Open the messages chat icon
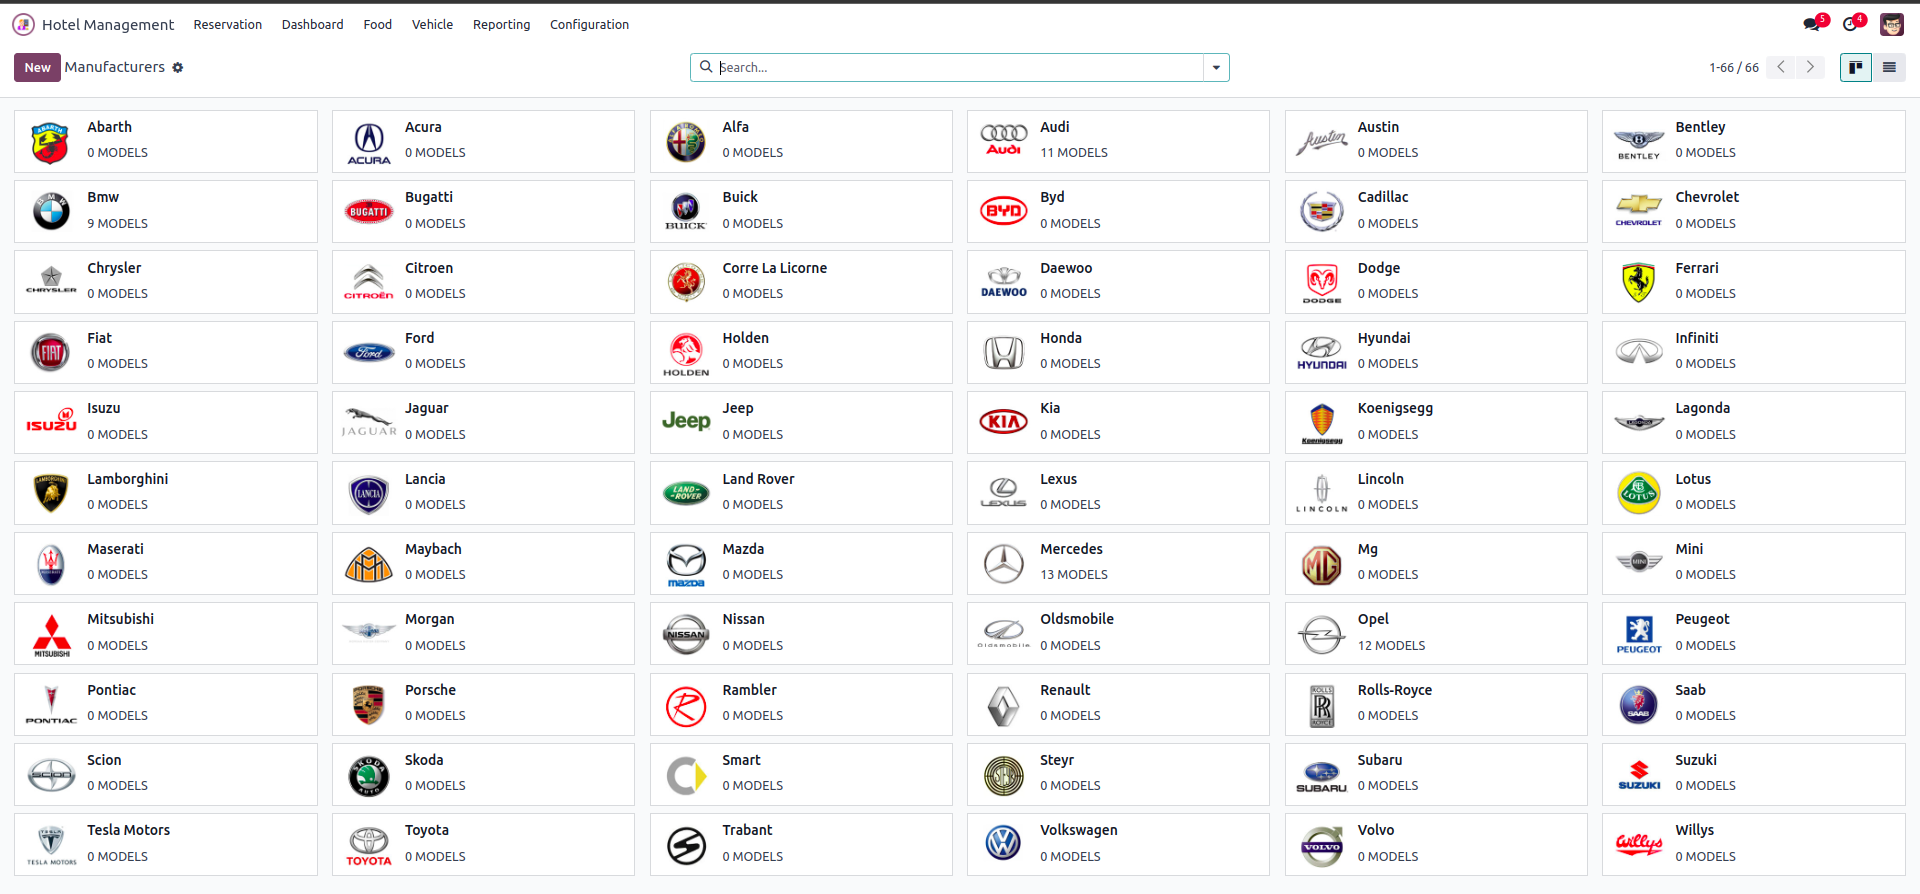The image size is (1920, 894). [1811, 24]
